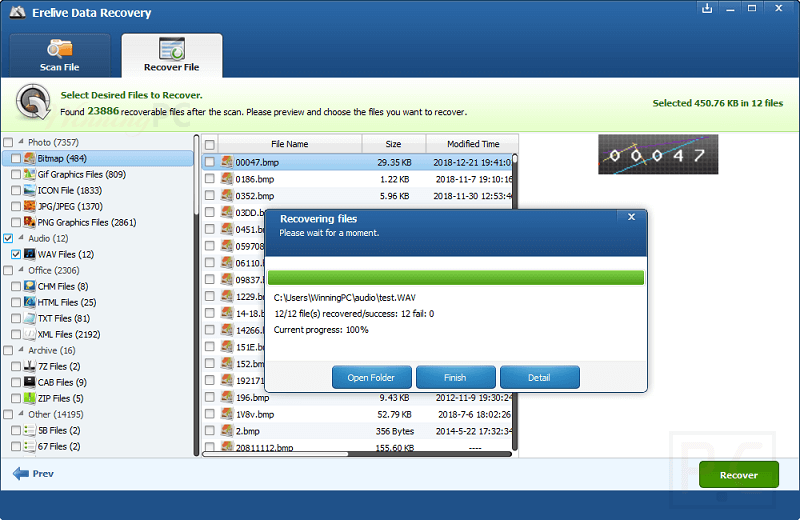Viewport: 800px width, 520px height.
Task: Click the Gif Graphics Files icon
Action: 30,174
